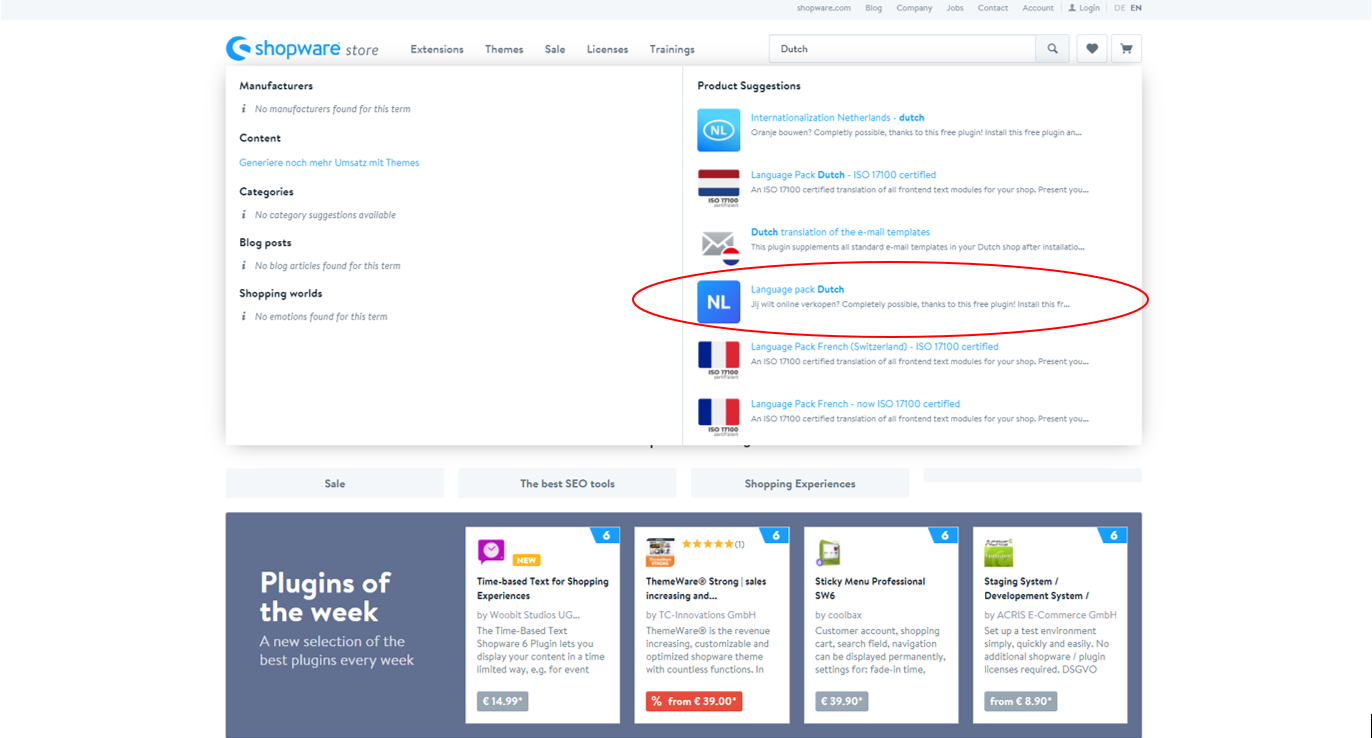Open the wishlist heart icon

click(x=1091, y=49)
